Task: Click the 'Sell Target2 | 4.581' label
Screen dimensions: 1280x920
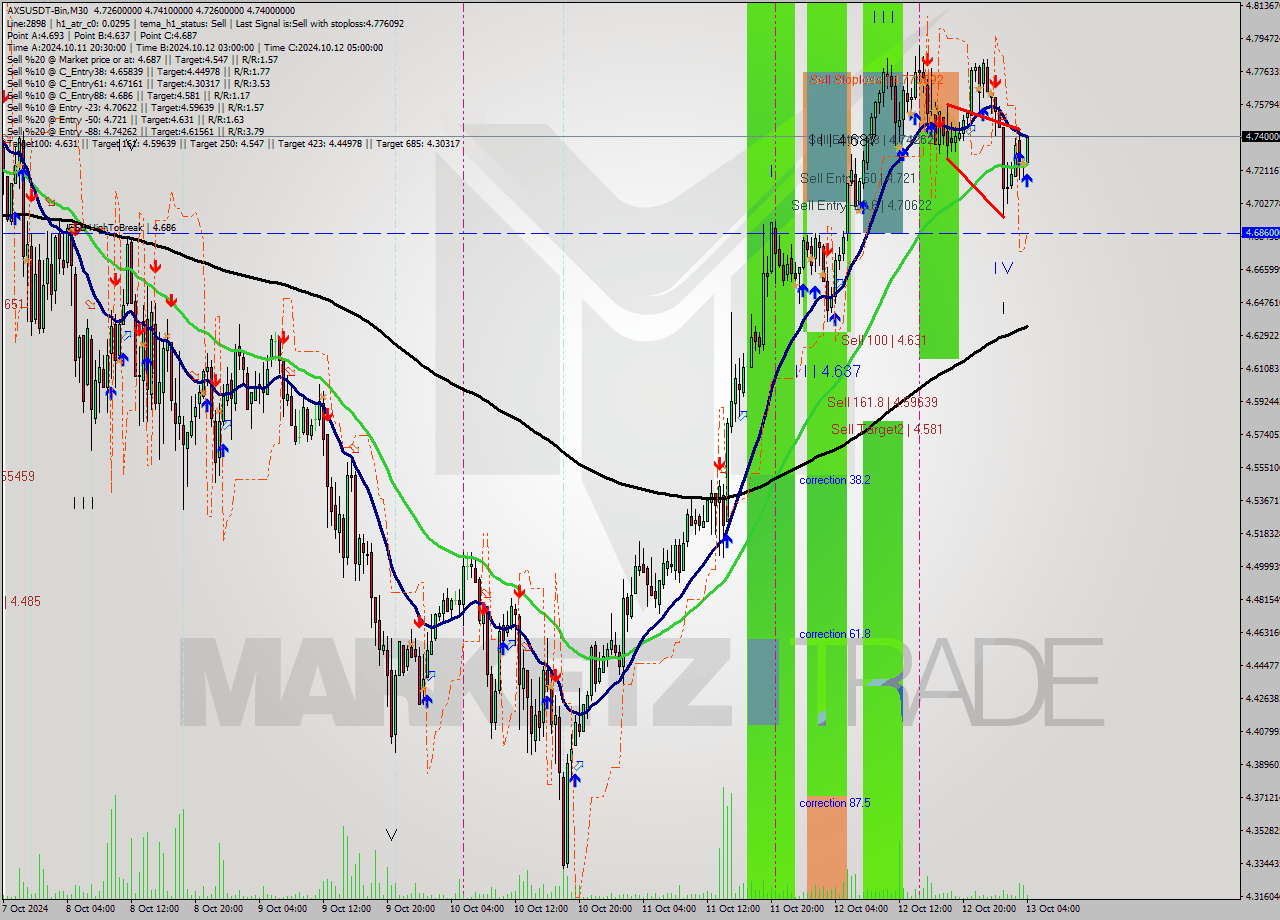Action: (x=886, y=429)
